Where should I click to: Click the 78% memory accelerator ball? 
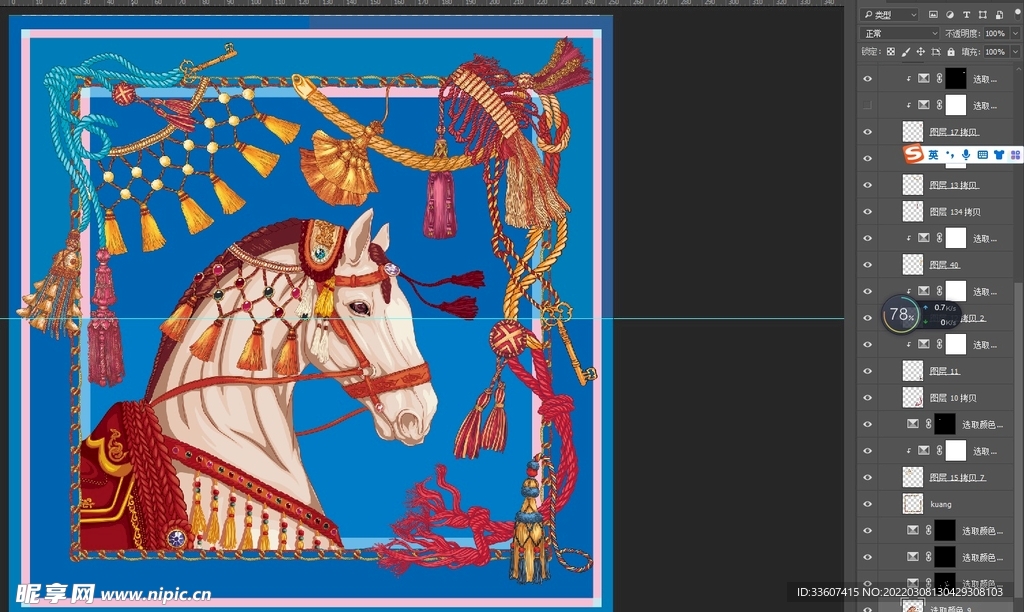[901, 315]
